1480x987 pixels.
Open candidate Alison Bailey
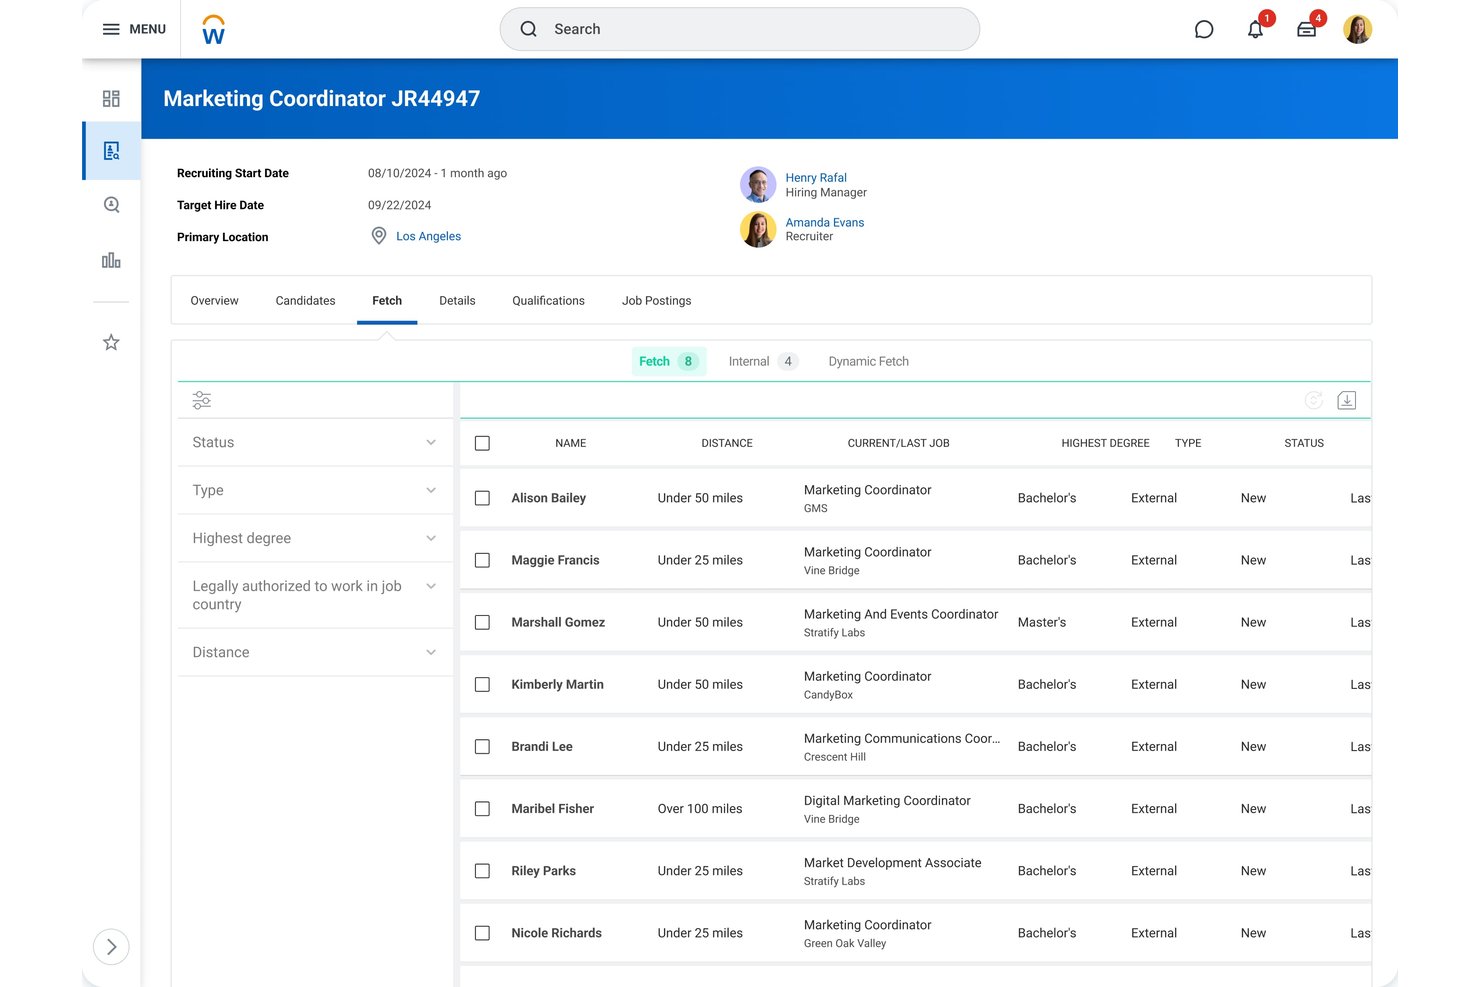click(548, 498)
